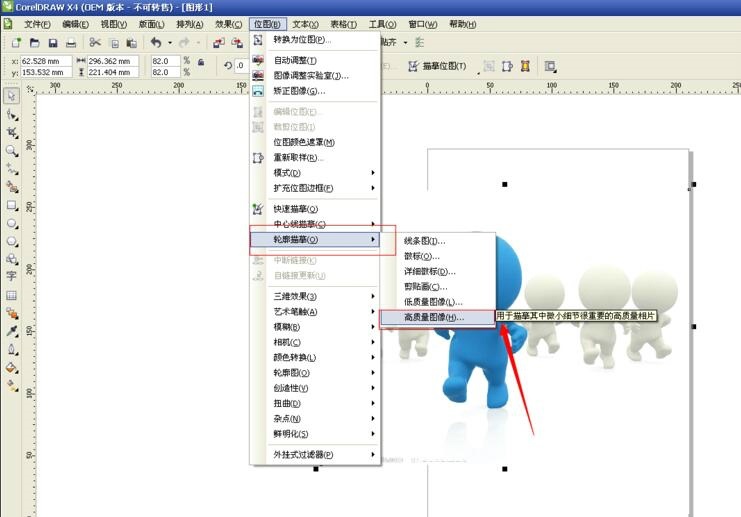Click the Undo arrow icon
Image resolution: width=741 pixels, height=517 pixels.
[156, 43]
